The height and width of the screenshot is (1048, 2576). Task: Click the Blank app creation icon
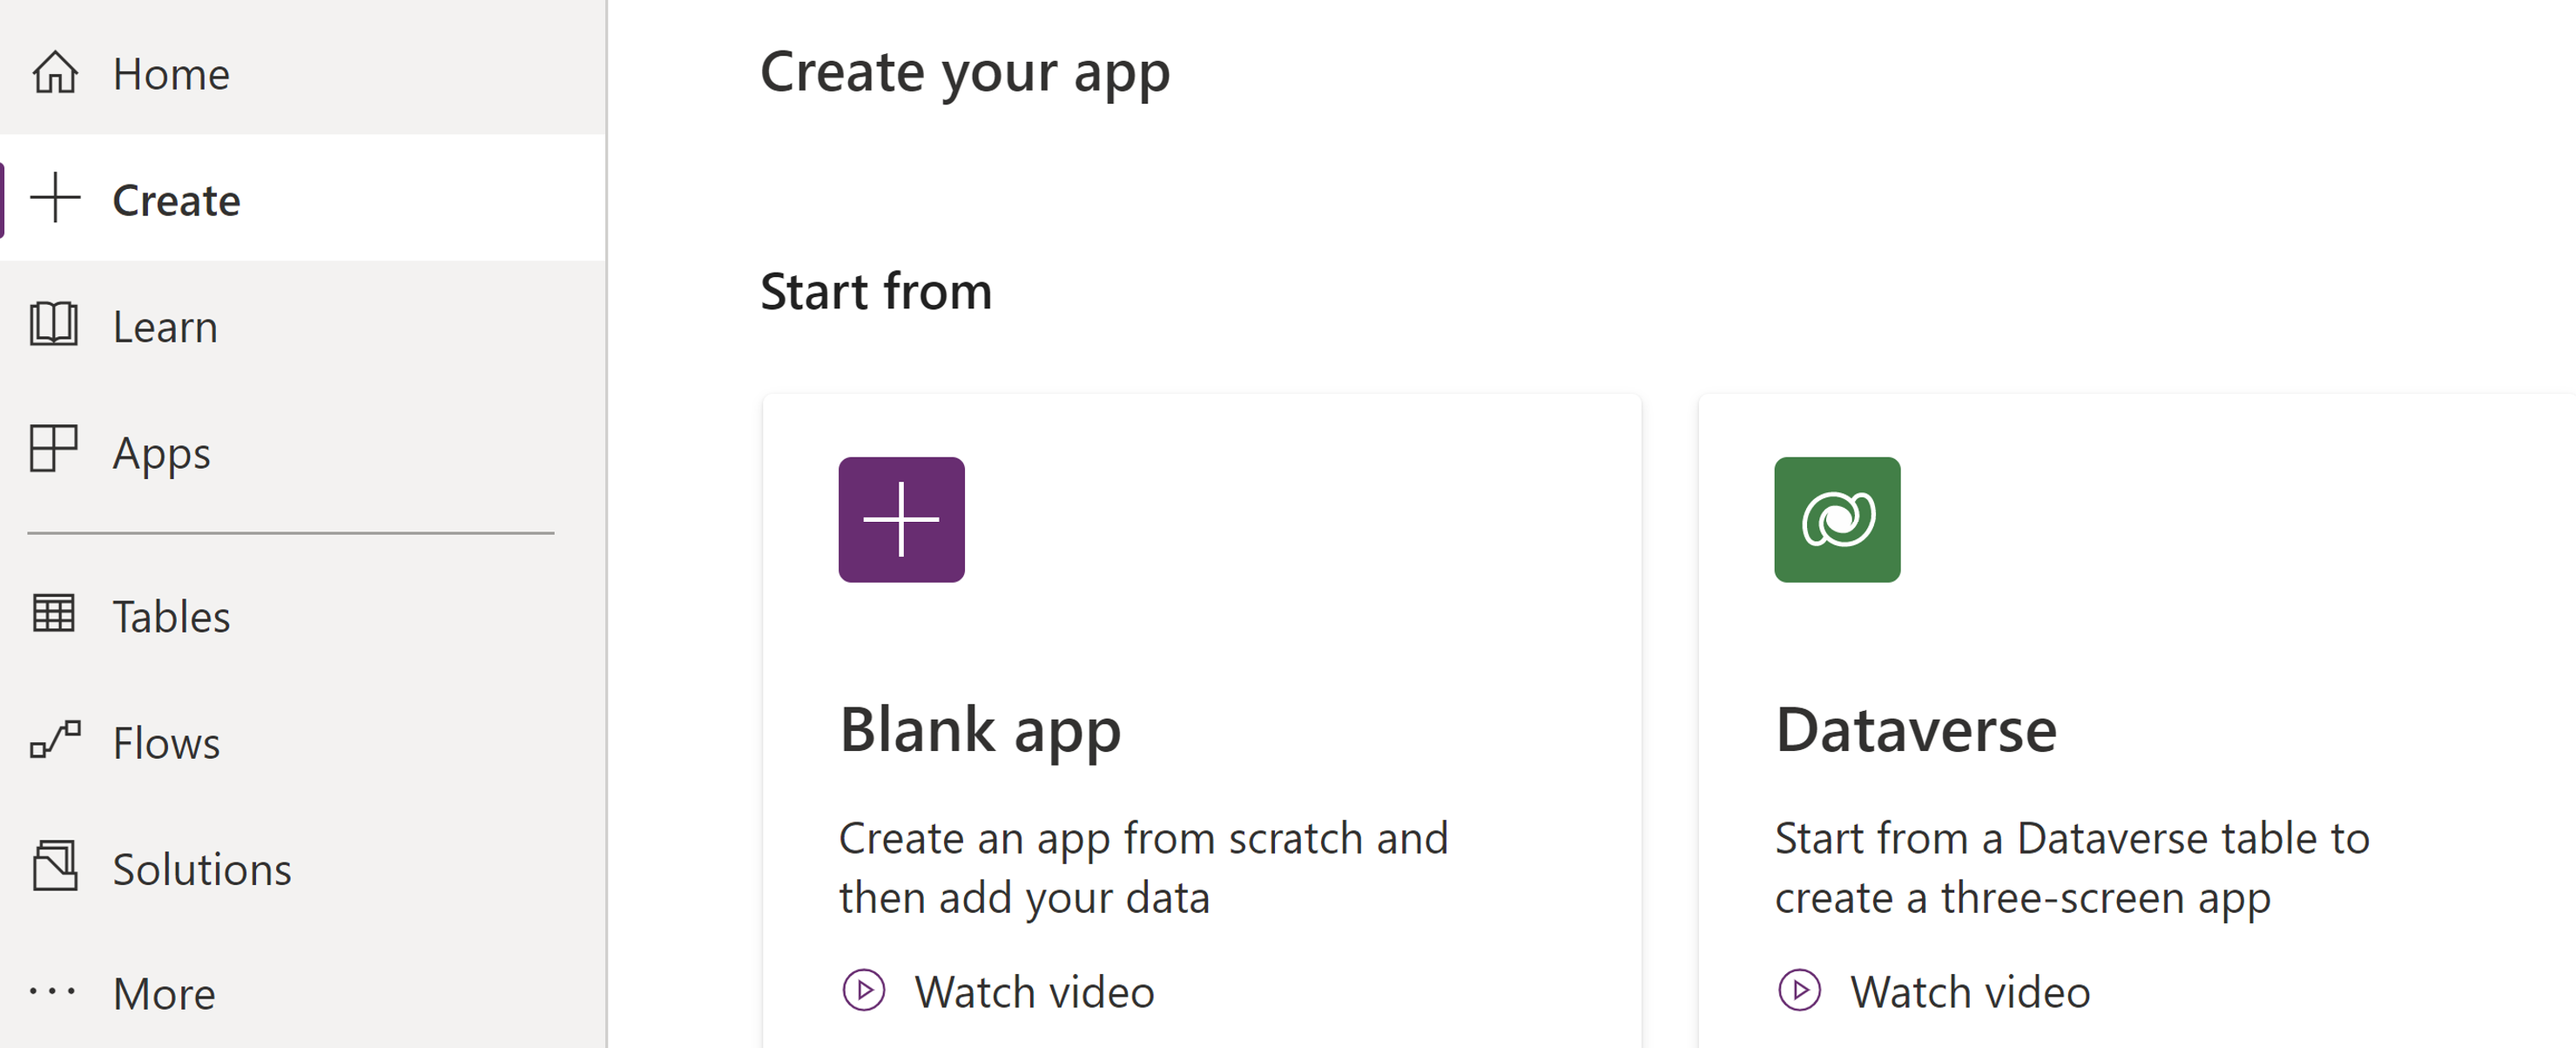coord(900,519)
